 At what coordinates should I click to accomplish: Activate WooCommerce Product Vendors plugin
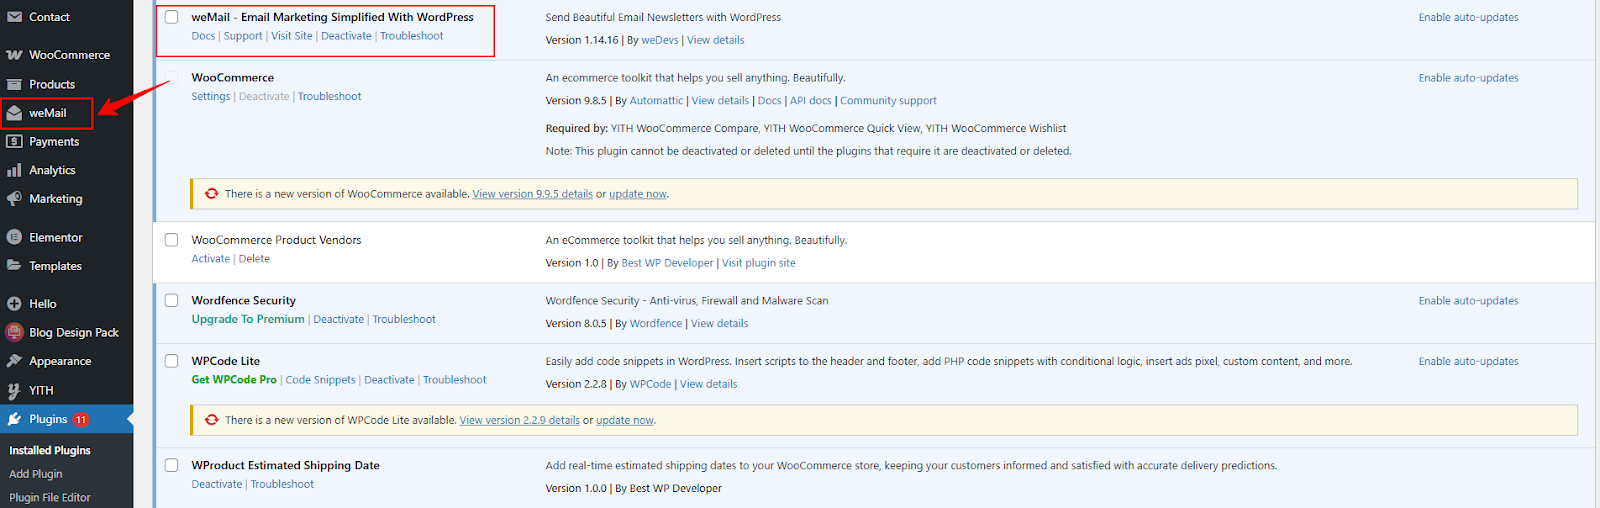click(x=211, y=259)
